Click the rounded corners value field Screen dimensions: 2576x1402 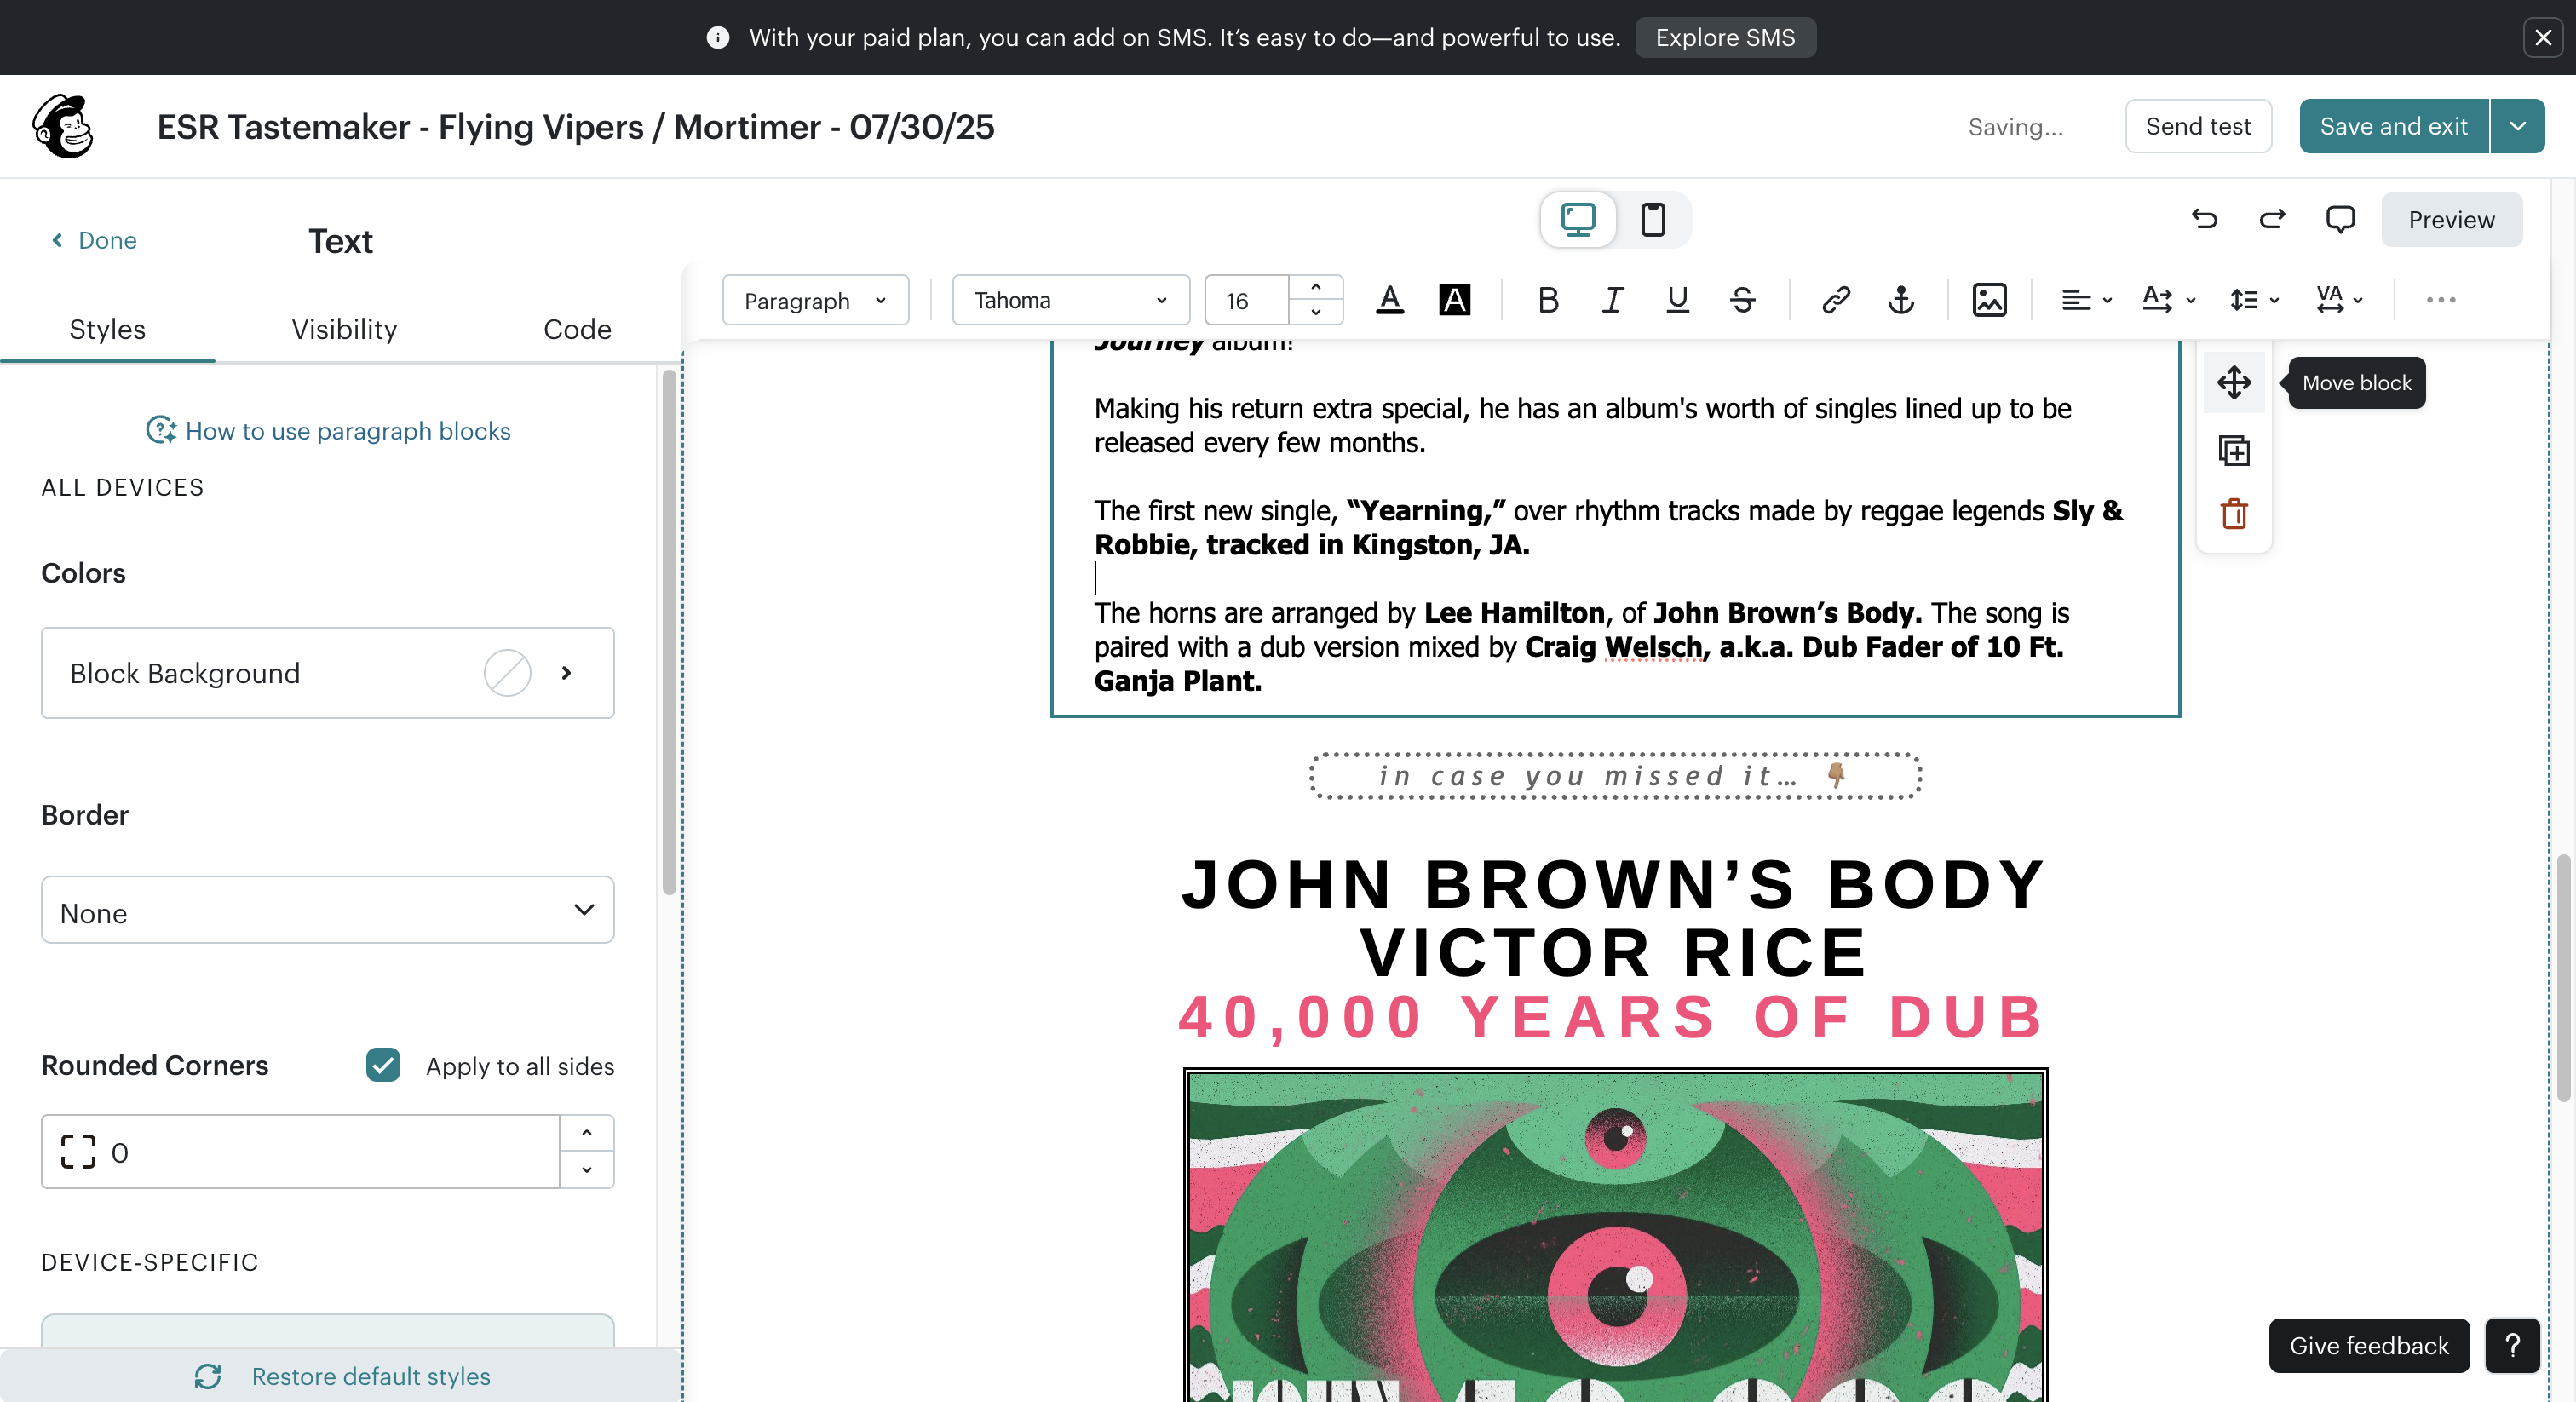pyautogui.click(x=300, y=1152)
